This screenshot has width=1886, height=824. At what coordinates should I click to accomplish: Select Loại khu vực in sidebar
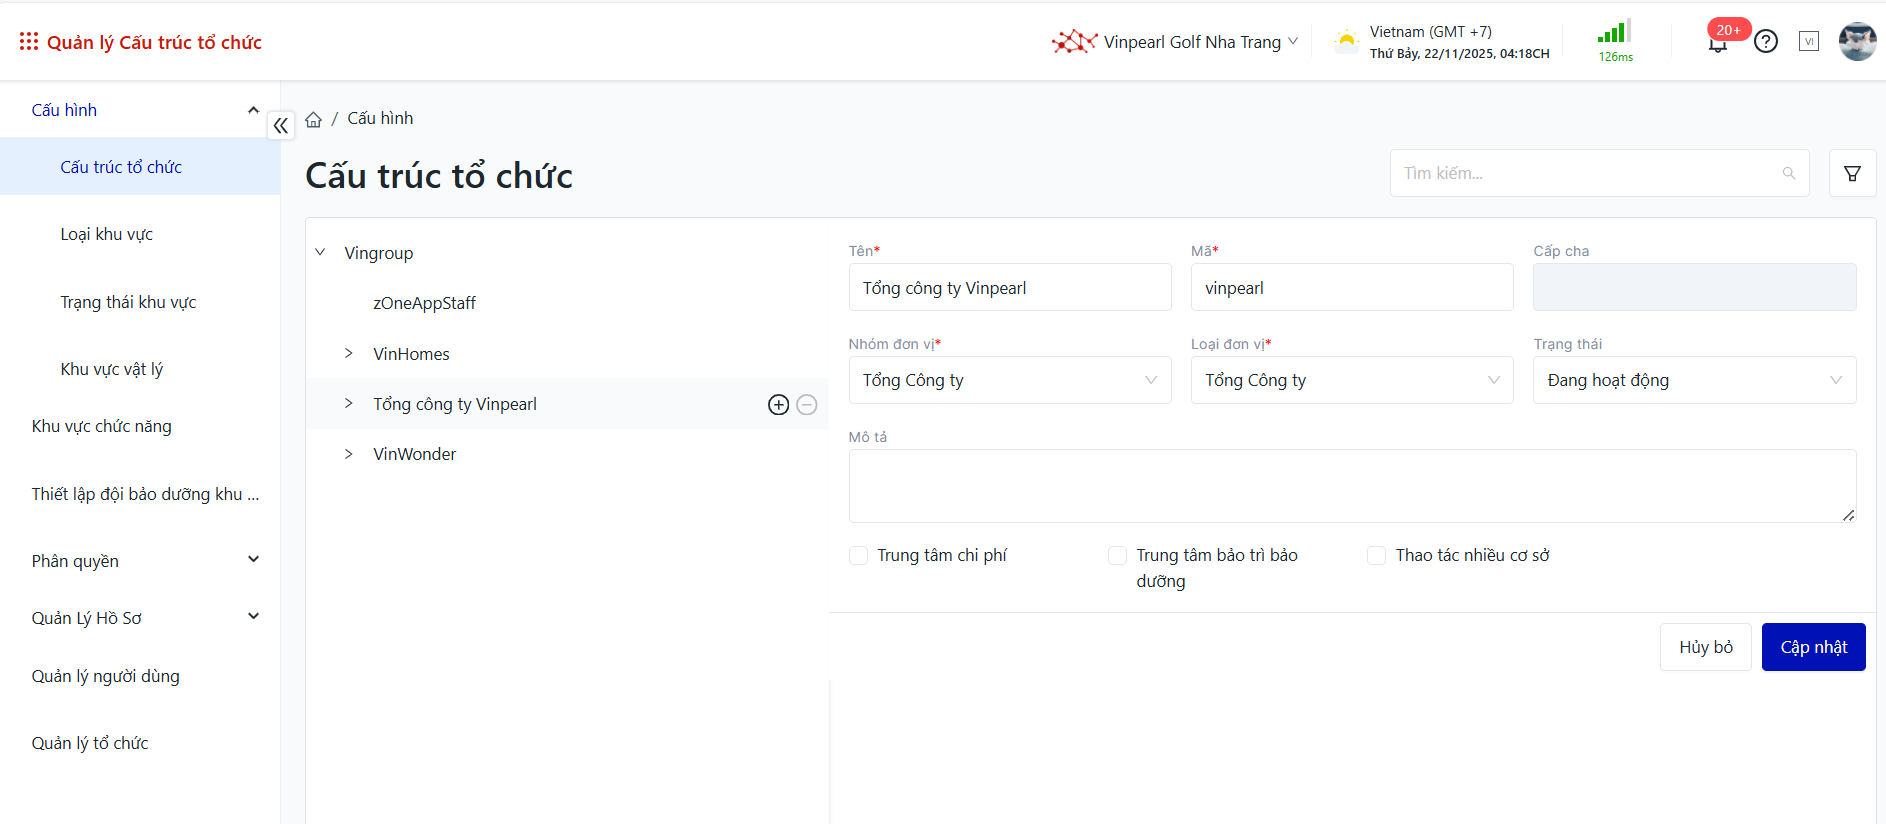[x=106, y=234]
